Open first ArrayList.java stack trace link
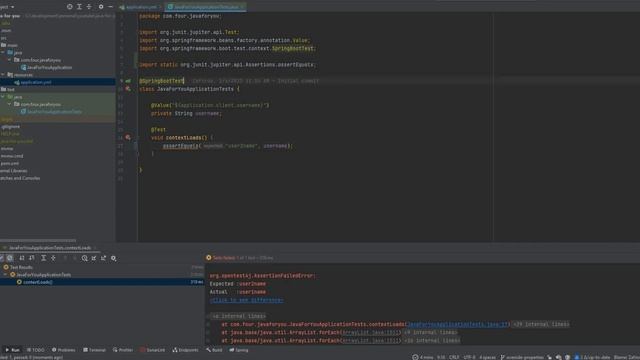The width and height of the screenshot is (640, 360). (x=370, y=332)
